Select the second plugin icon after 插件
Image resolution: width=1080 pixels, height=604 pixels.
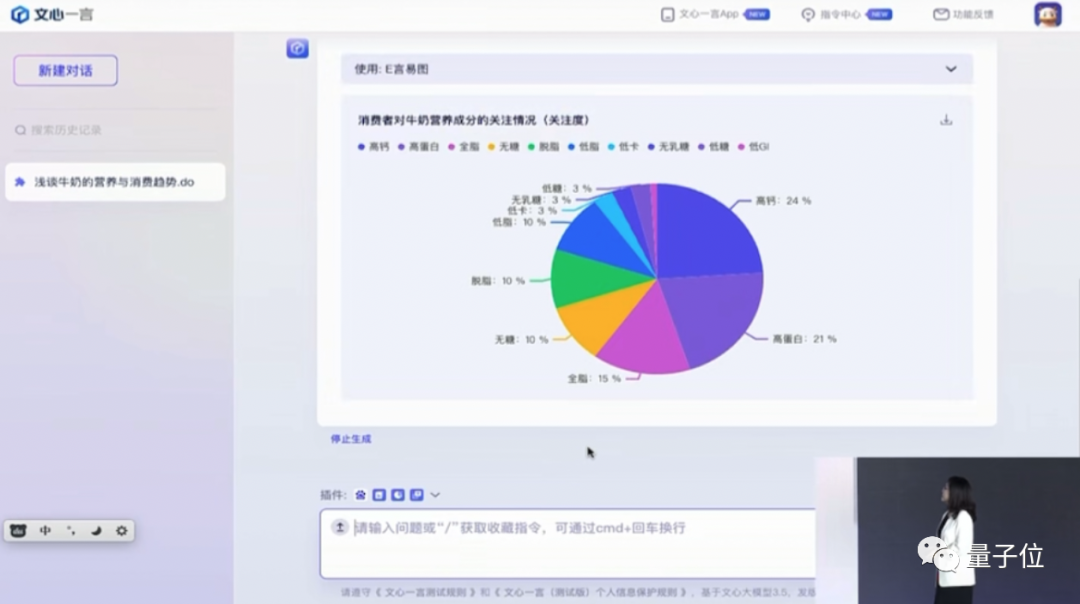coord(379,495)
